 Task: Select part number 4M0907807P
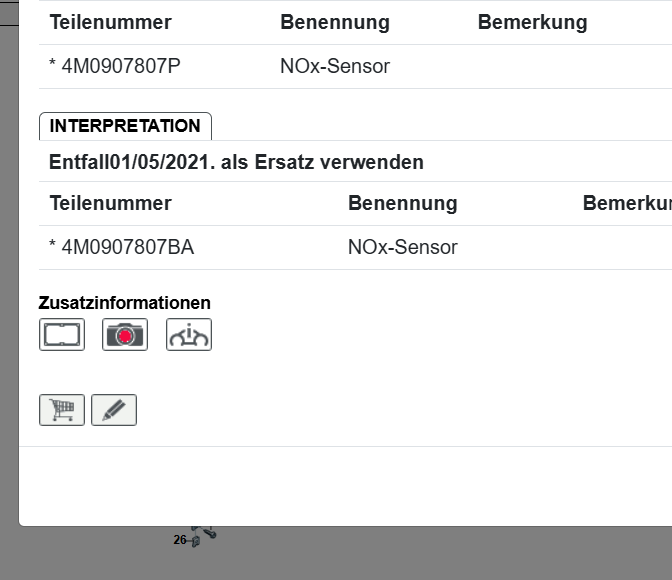115,67
